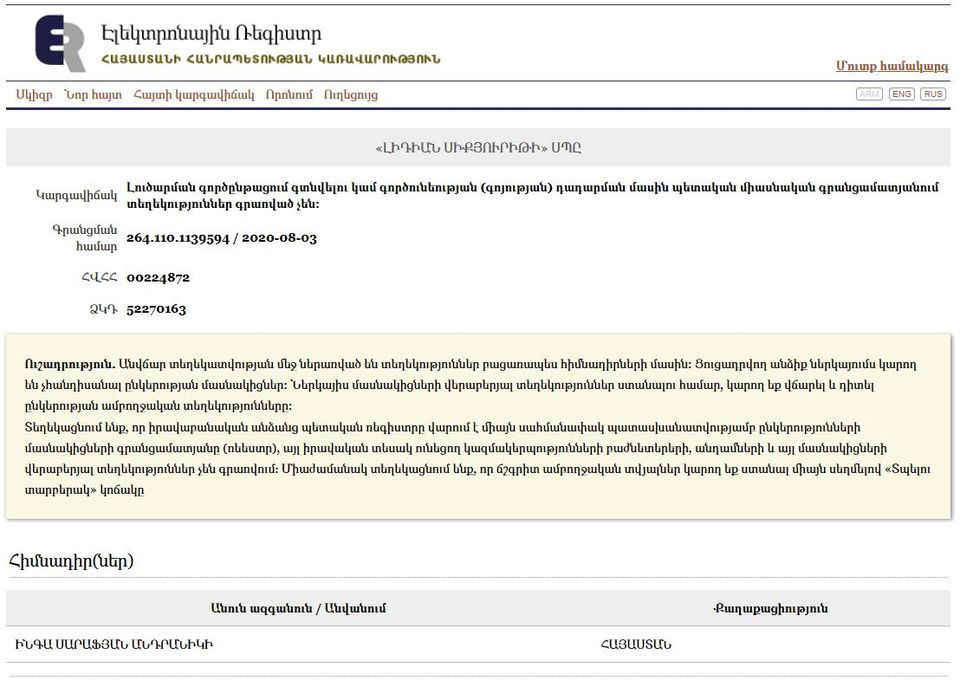The image size is (960, 687).
Task: Go to Նոր հայտ page
Action: [x=92, y=95]
